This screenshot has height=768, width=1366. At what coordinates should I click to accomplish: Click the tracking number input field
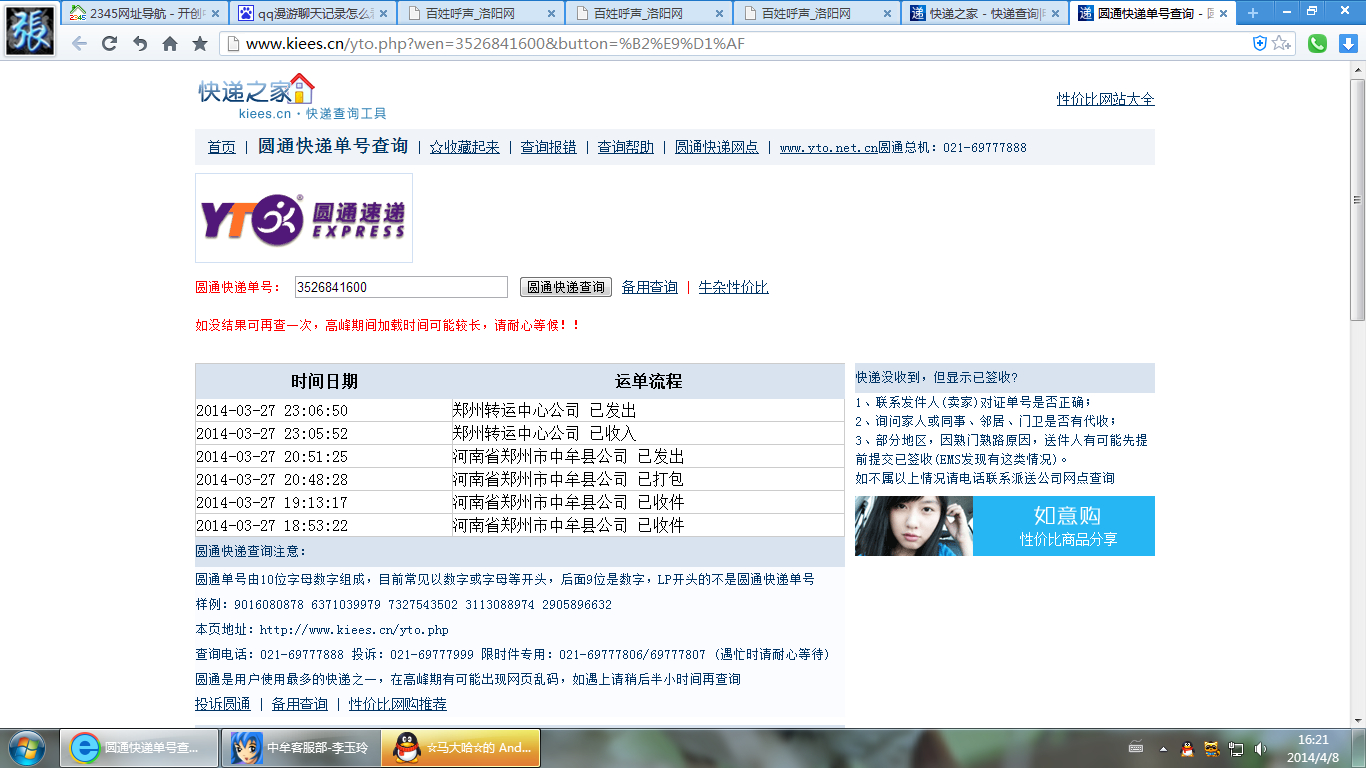pyautogui.click(x=401, y=287)
